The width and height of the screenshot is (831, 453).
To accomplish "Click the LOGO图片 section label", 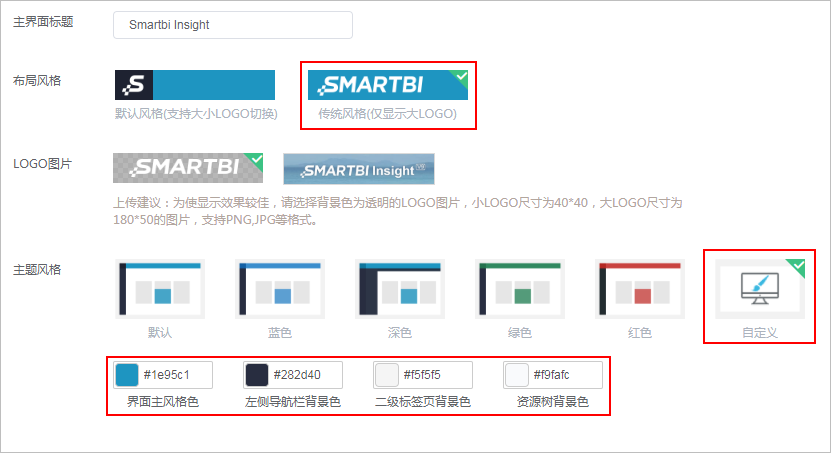I will 42,164.
